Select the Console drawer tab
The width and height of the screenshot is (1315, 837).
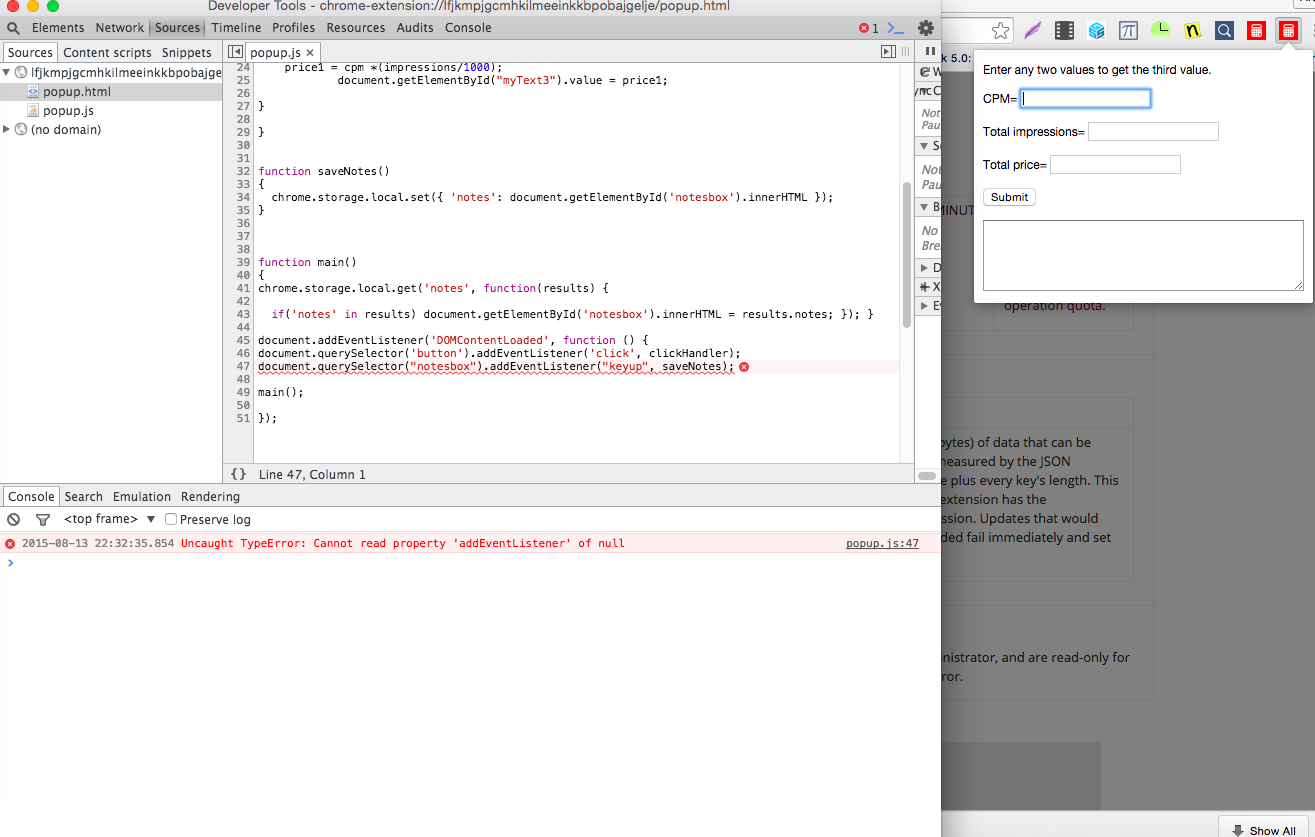31,496
